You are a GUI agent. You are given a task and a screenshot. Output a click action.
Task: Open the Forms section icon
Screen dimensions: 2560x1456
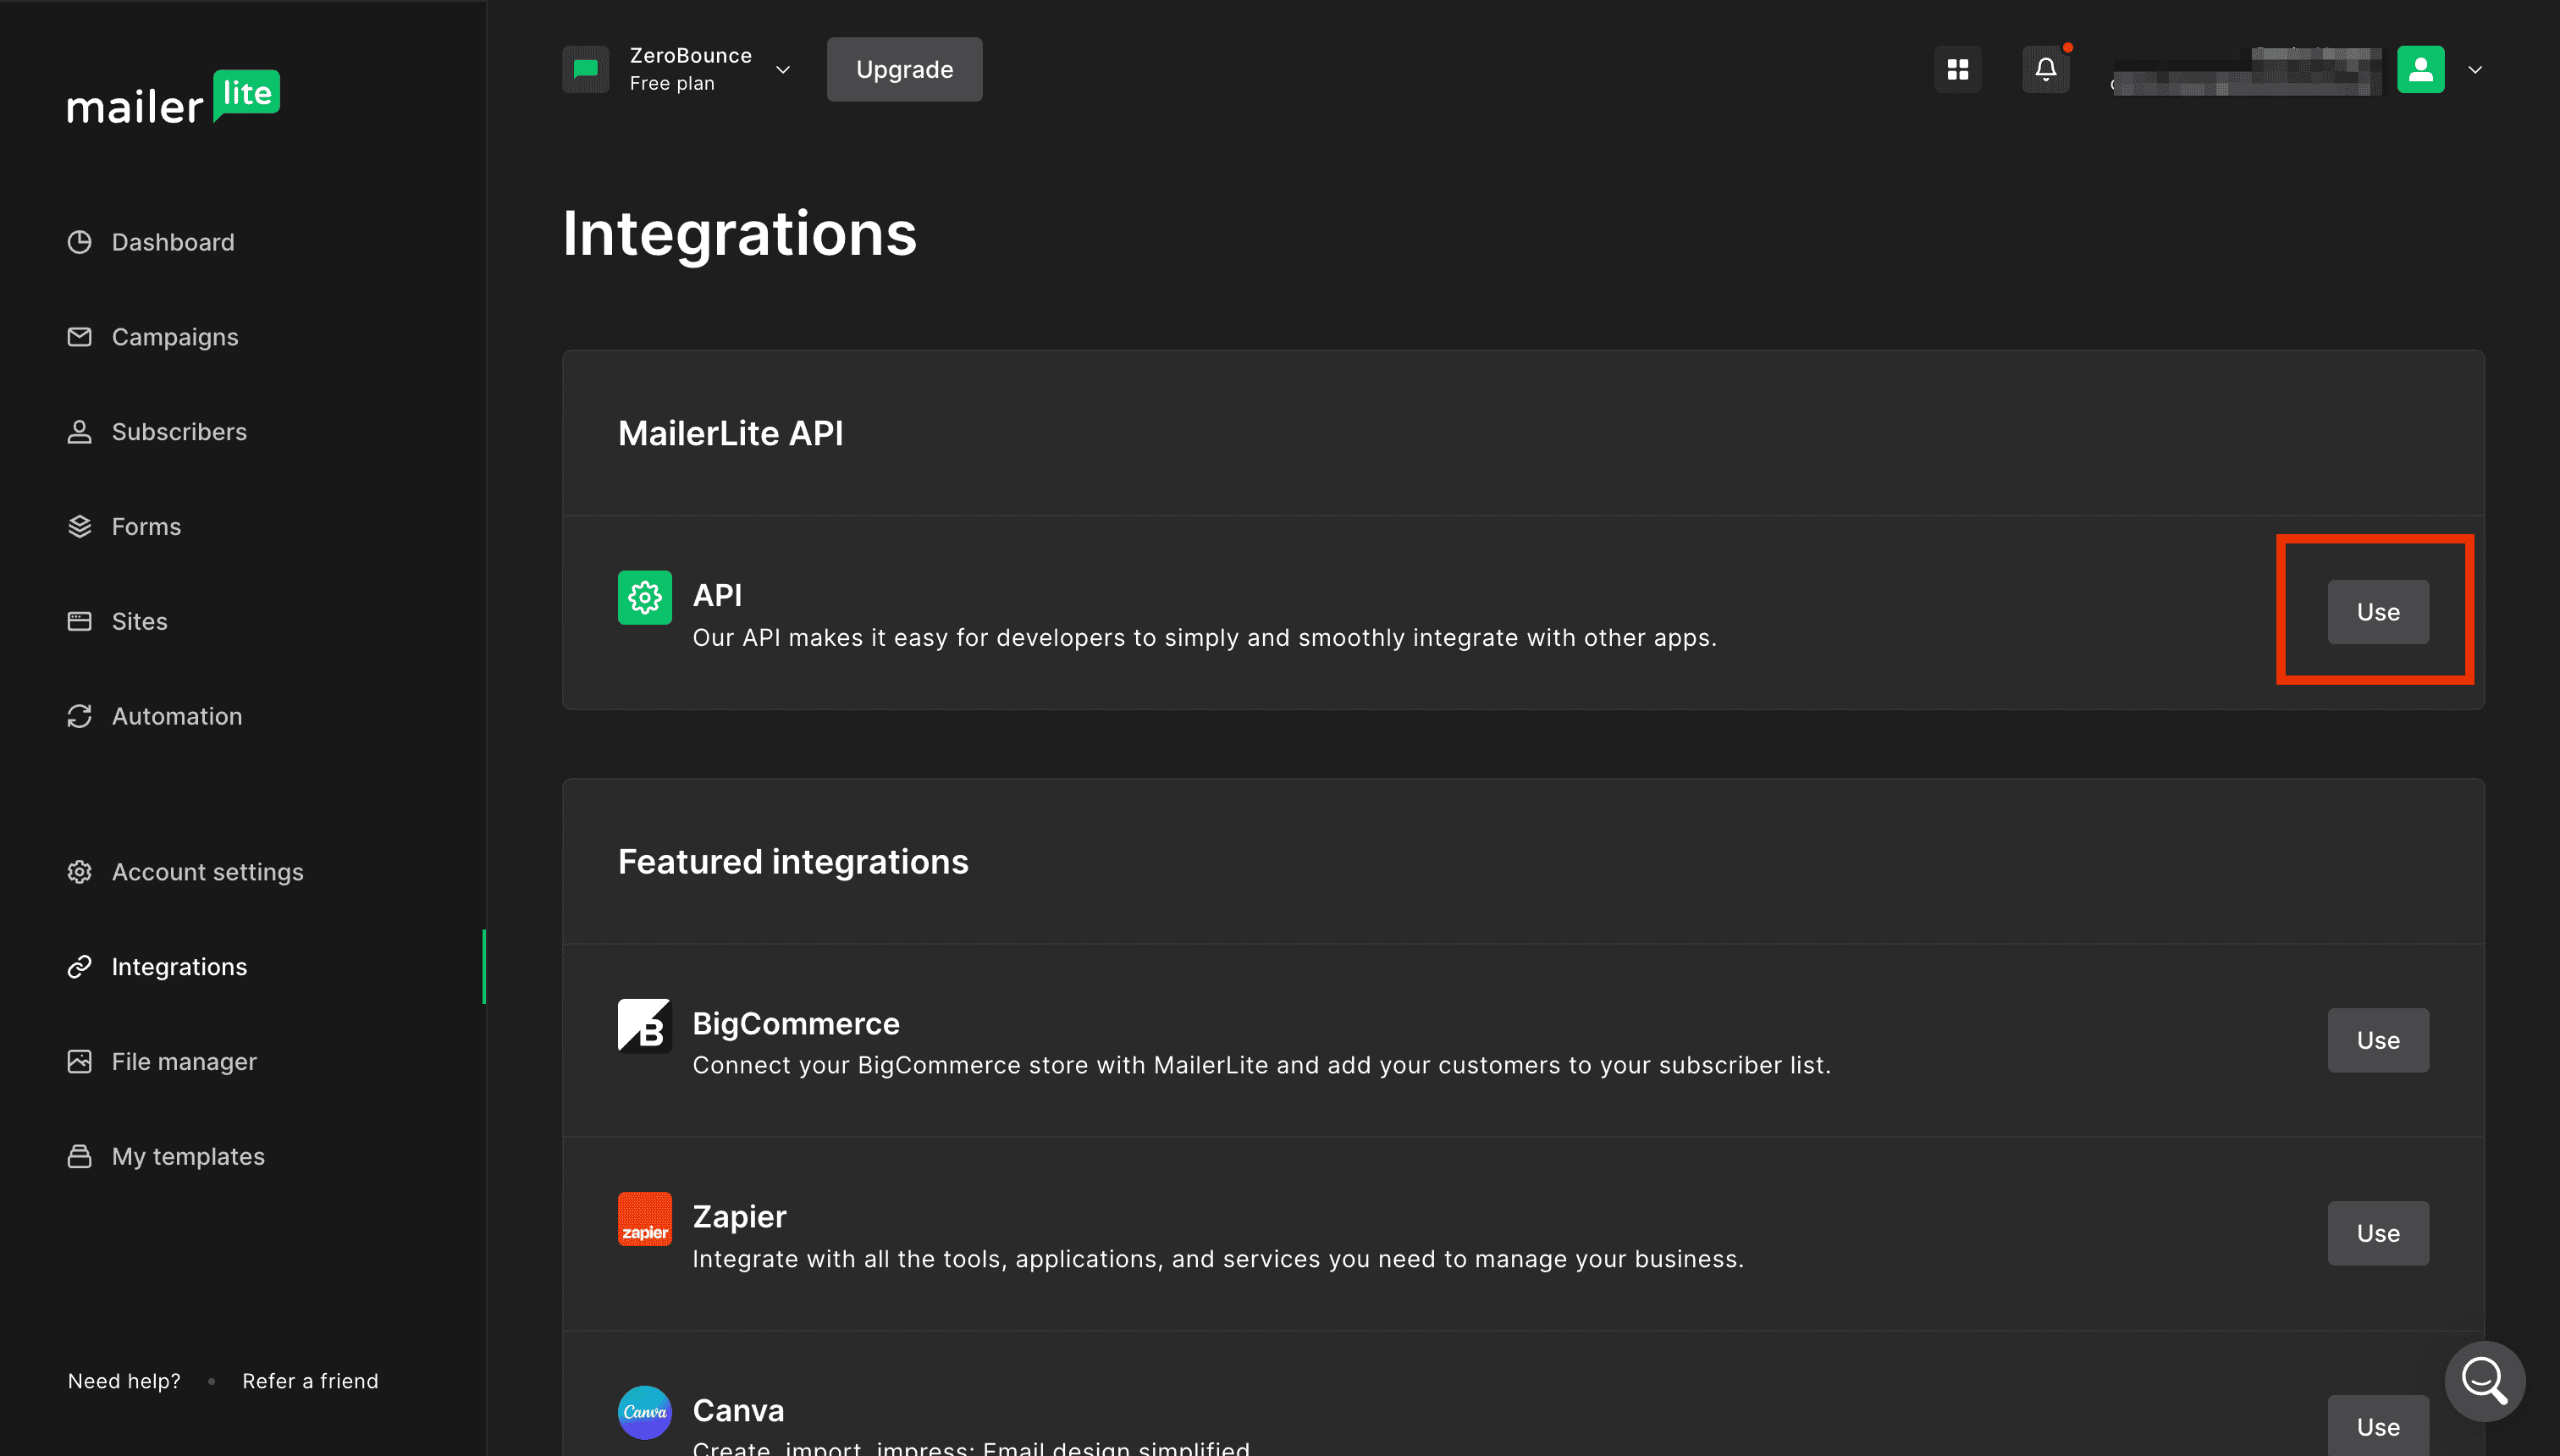tap(80, 526)
